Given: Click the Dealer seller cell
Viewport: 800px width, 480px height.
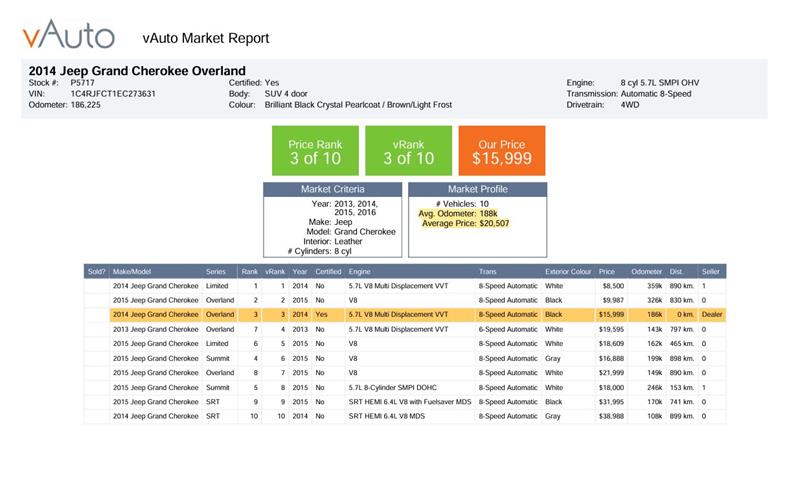Looking at the screenshot, I should point(712,315).
